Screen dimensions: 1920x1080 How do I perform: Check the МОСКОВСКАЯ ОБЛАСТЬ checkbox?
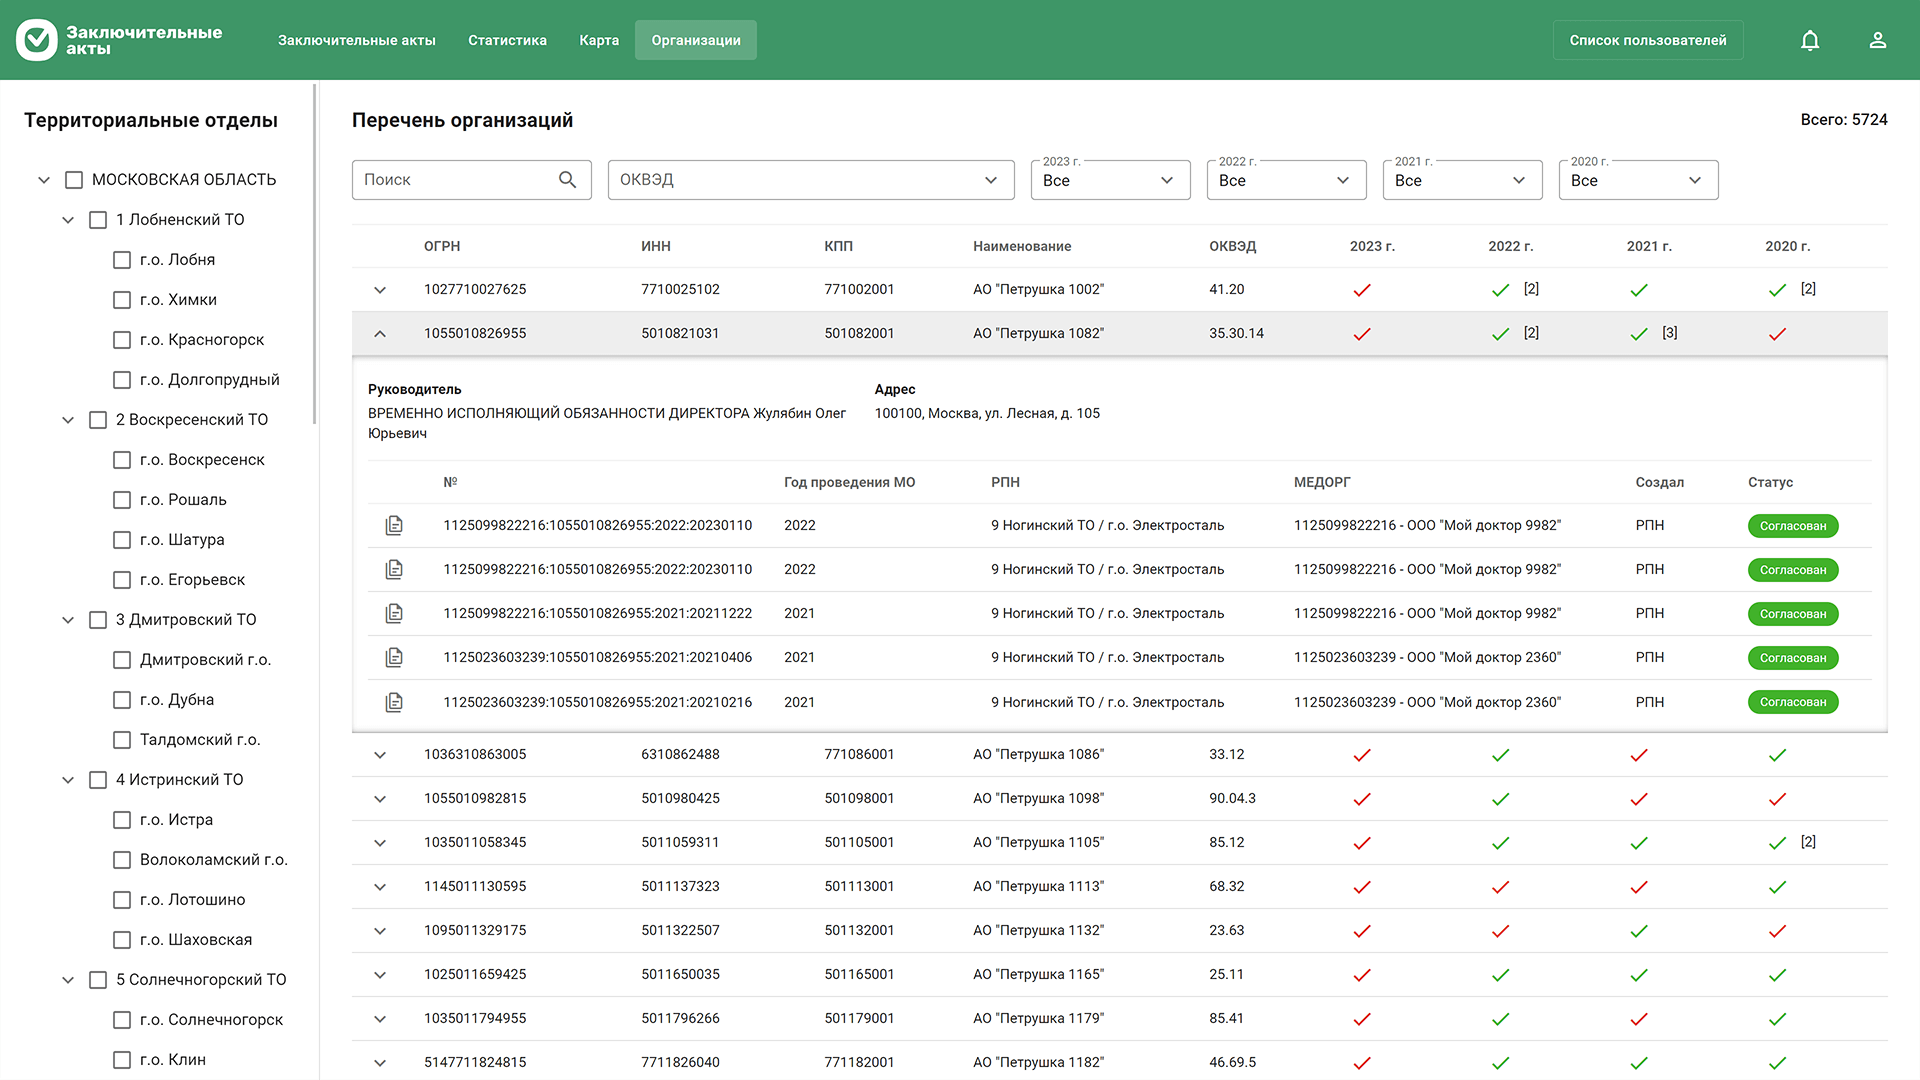(x=74, y=180)
